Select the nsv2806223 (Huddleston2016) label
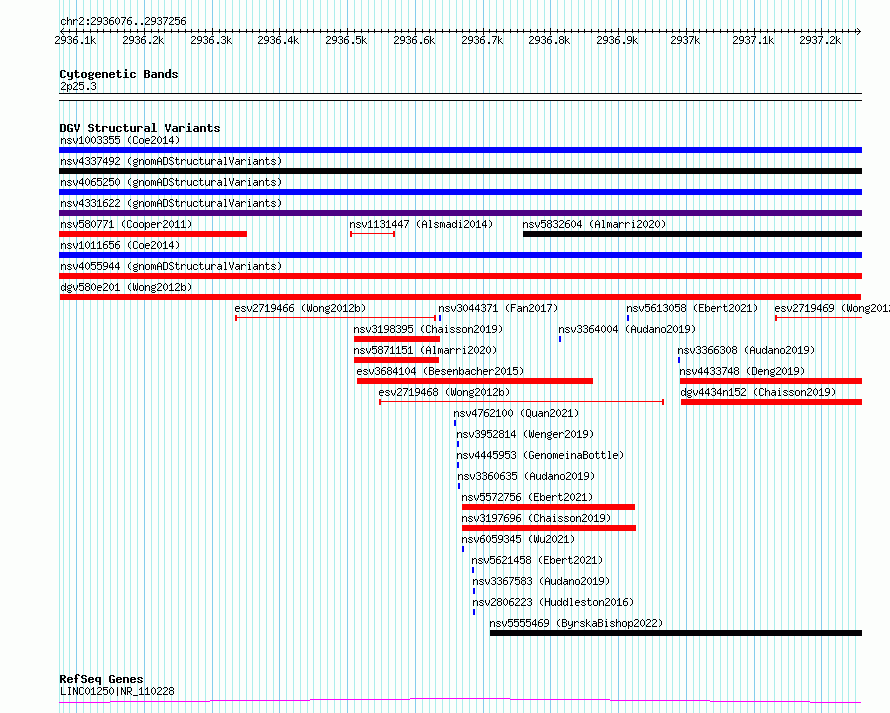 [x=553, y=602]
